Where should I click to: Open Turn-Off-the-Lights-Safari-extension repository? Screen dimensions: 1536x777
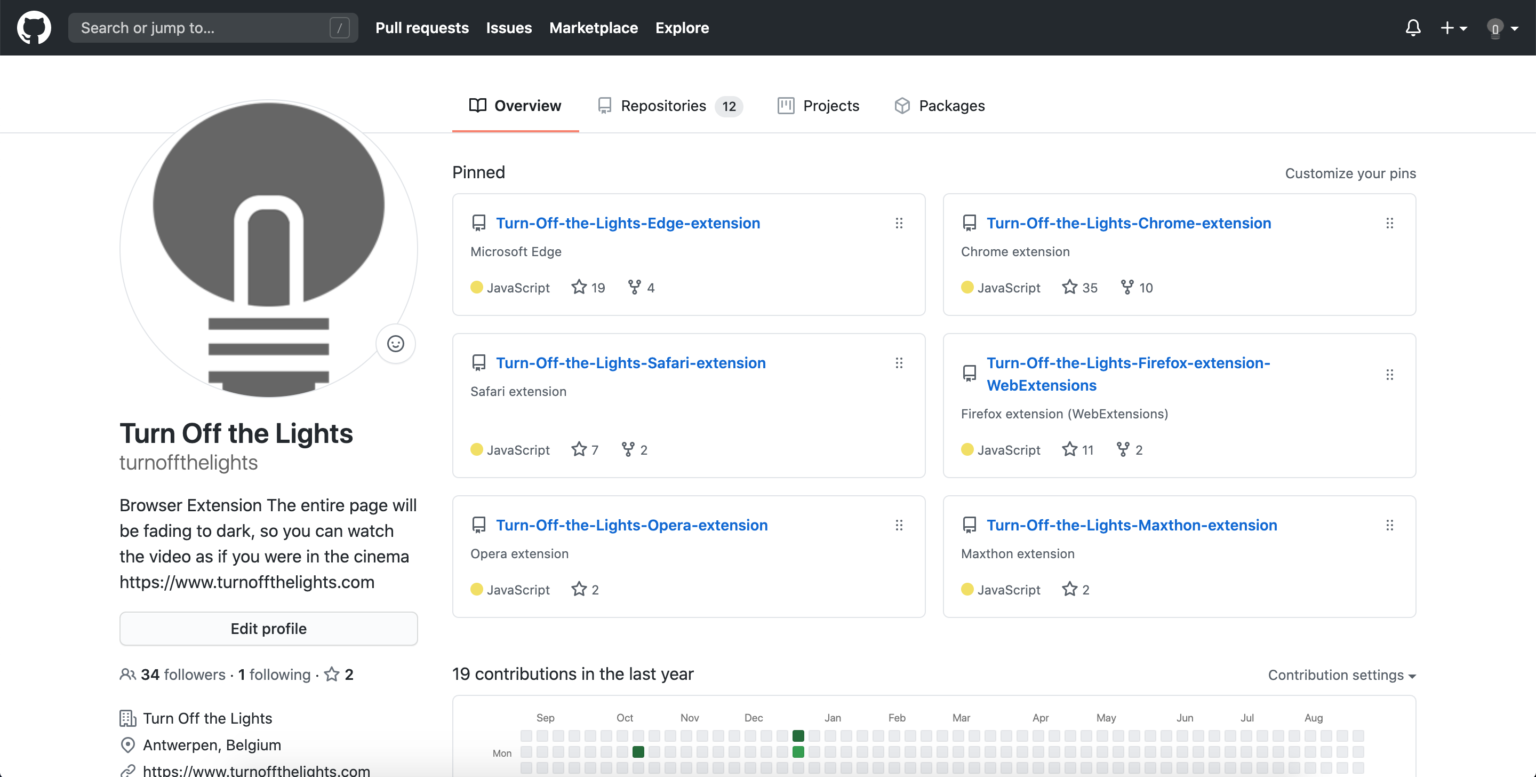(631, 363)
